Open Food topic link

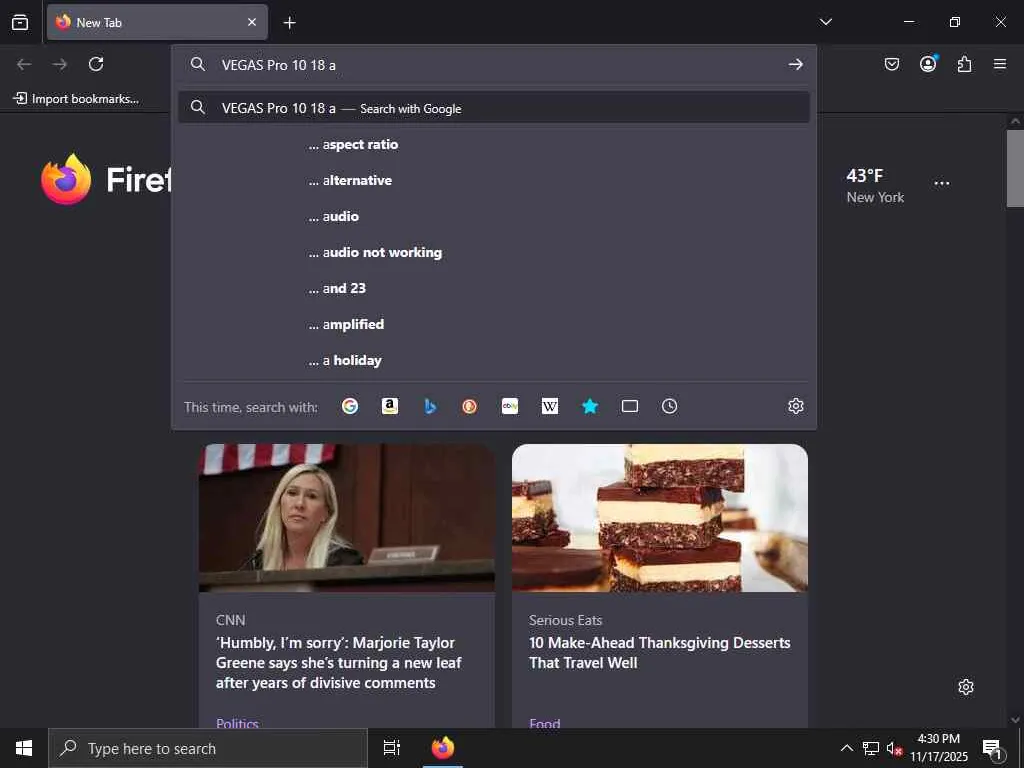(x=545, y=723)
